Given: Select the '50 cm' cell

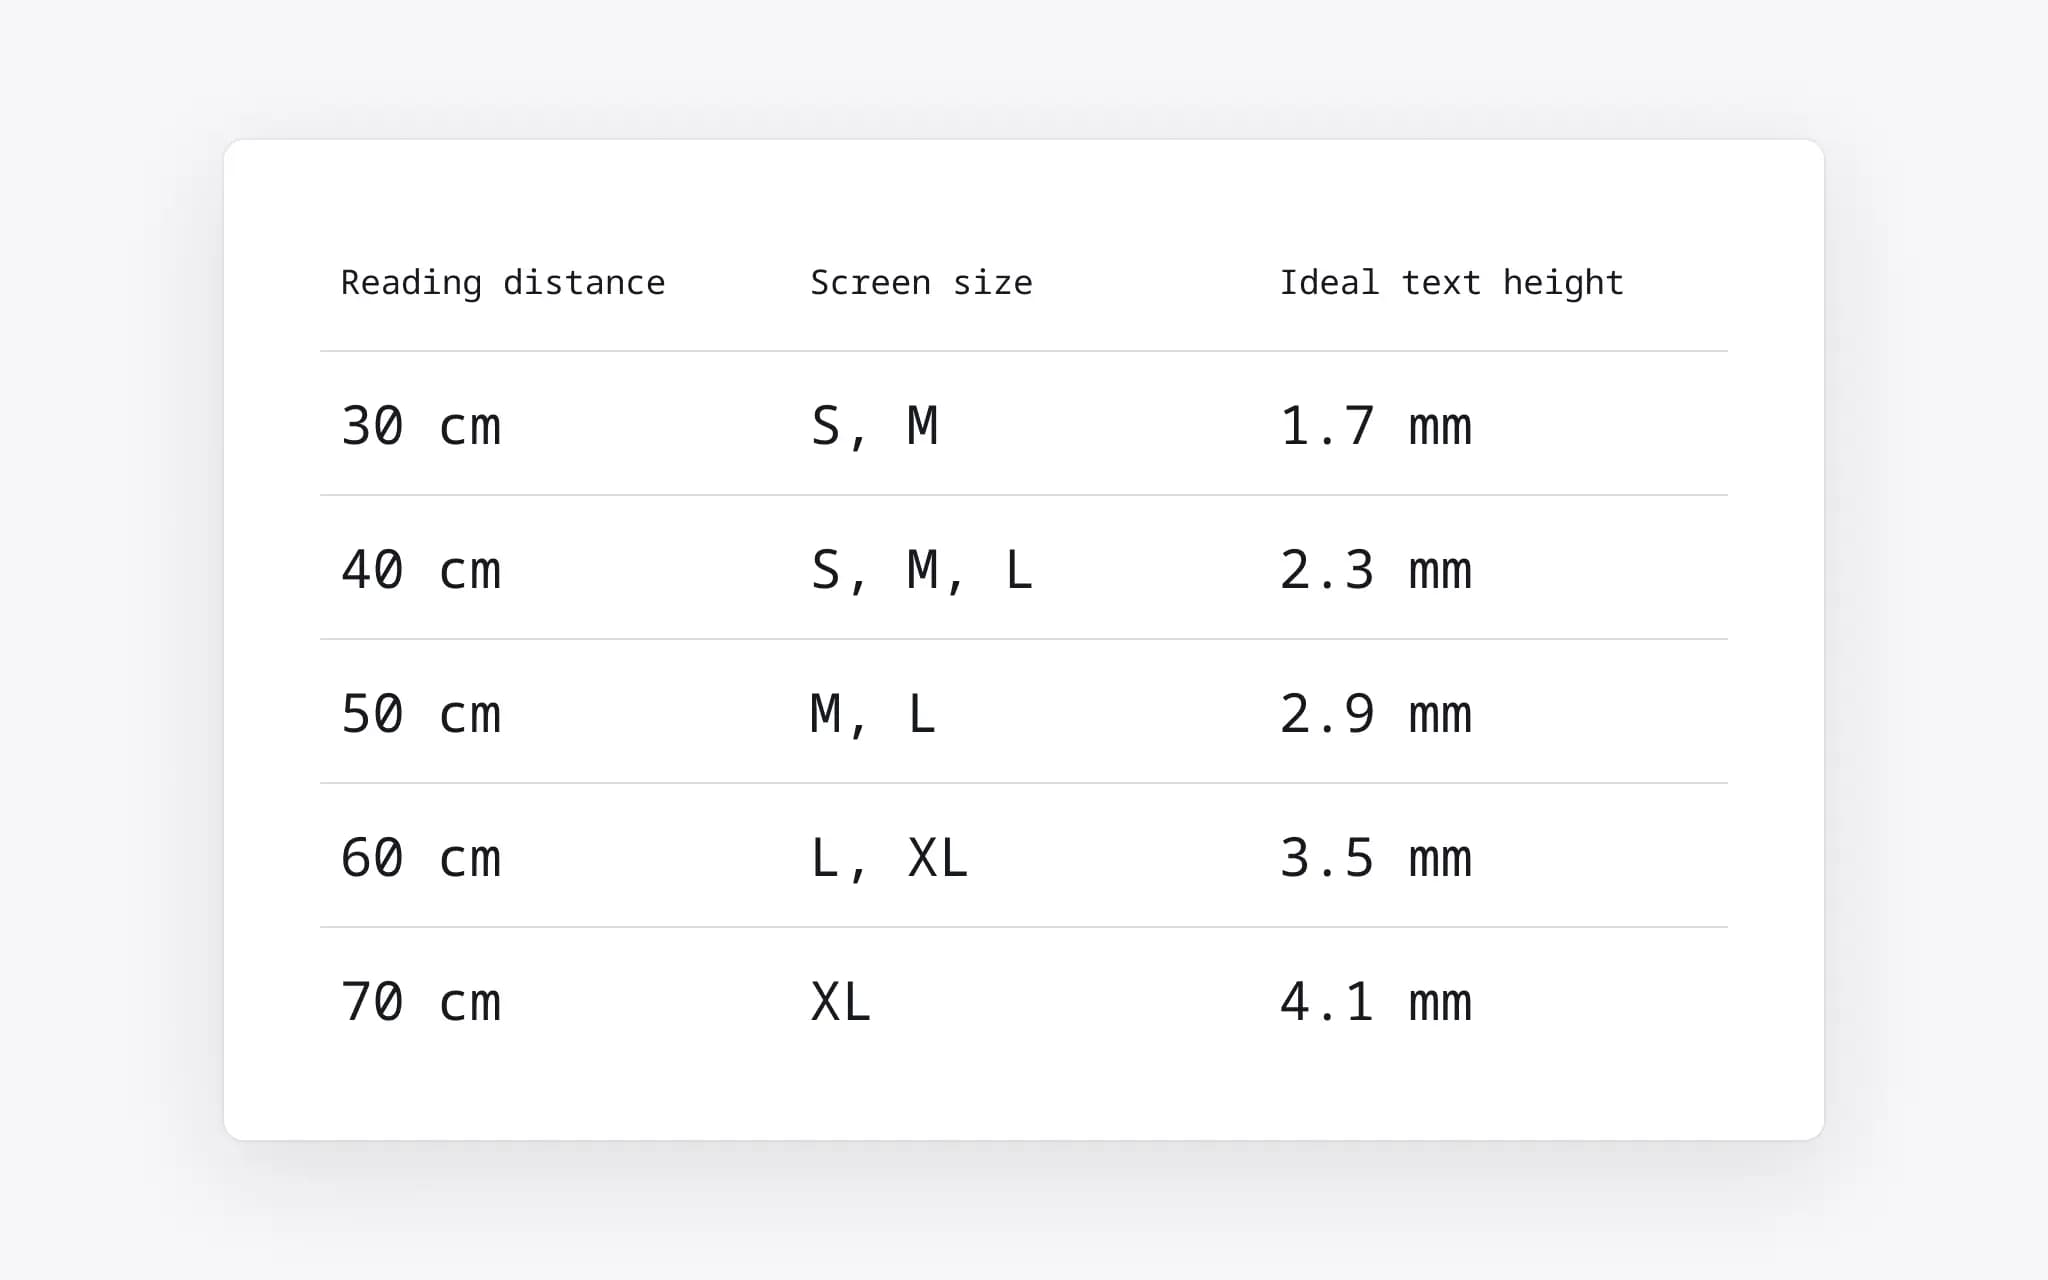Looking at the screenshot, I should pos(421,713).
